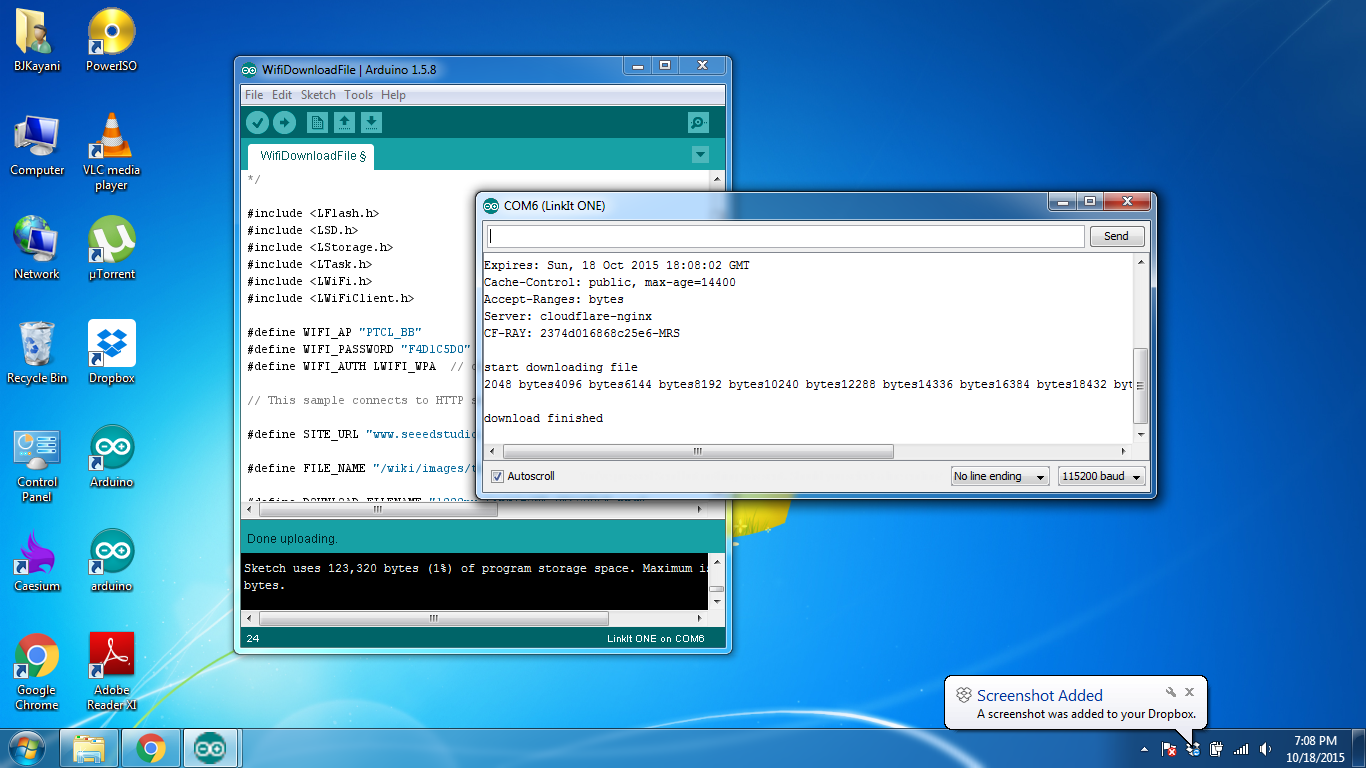Toggle the Autoscroll checkbox
This screenshot has height=768, width=1366.
(x=497, y=476)
